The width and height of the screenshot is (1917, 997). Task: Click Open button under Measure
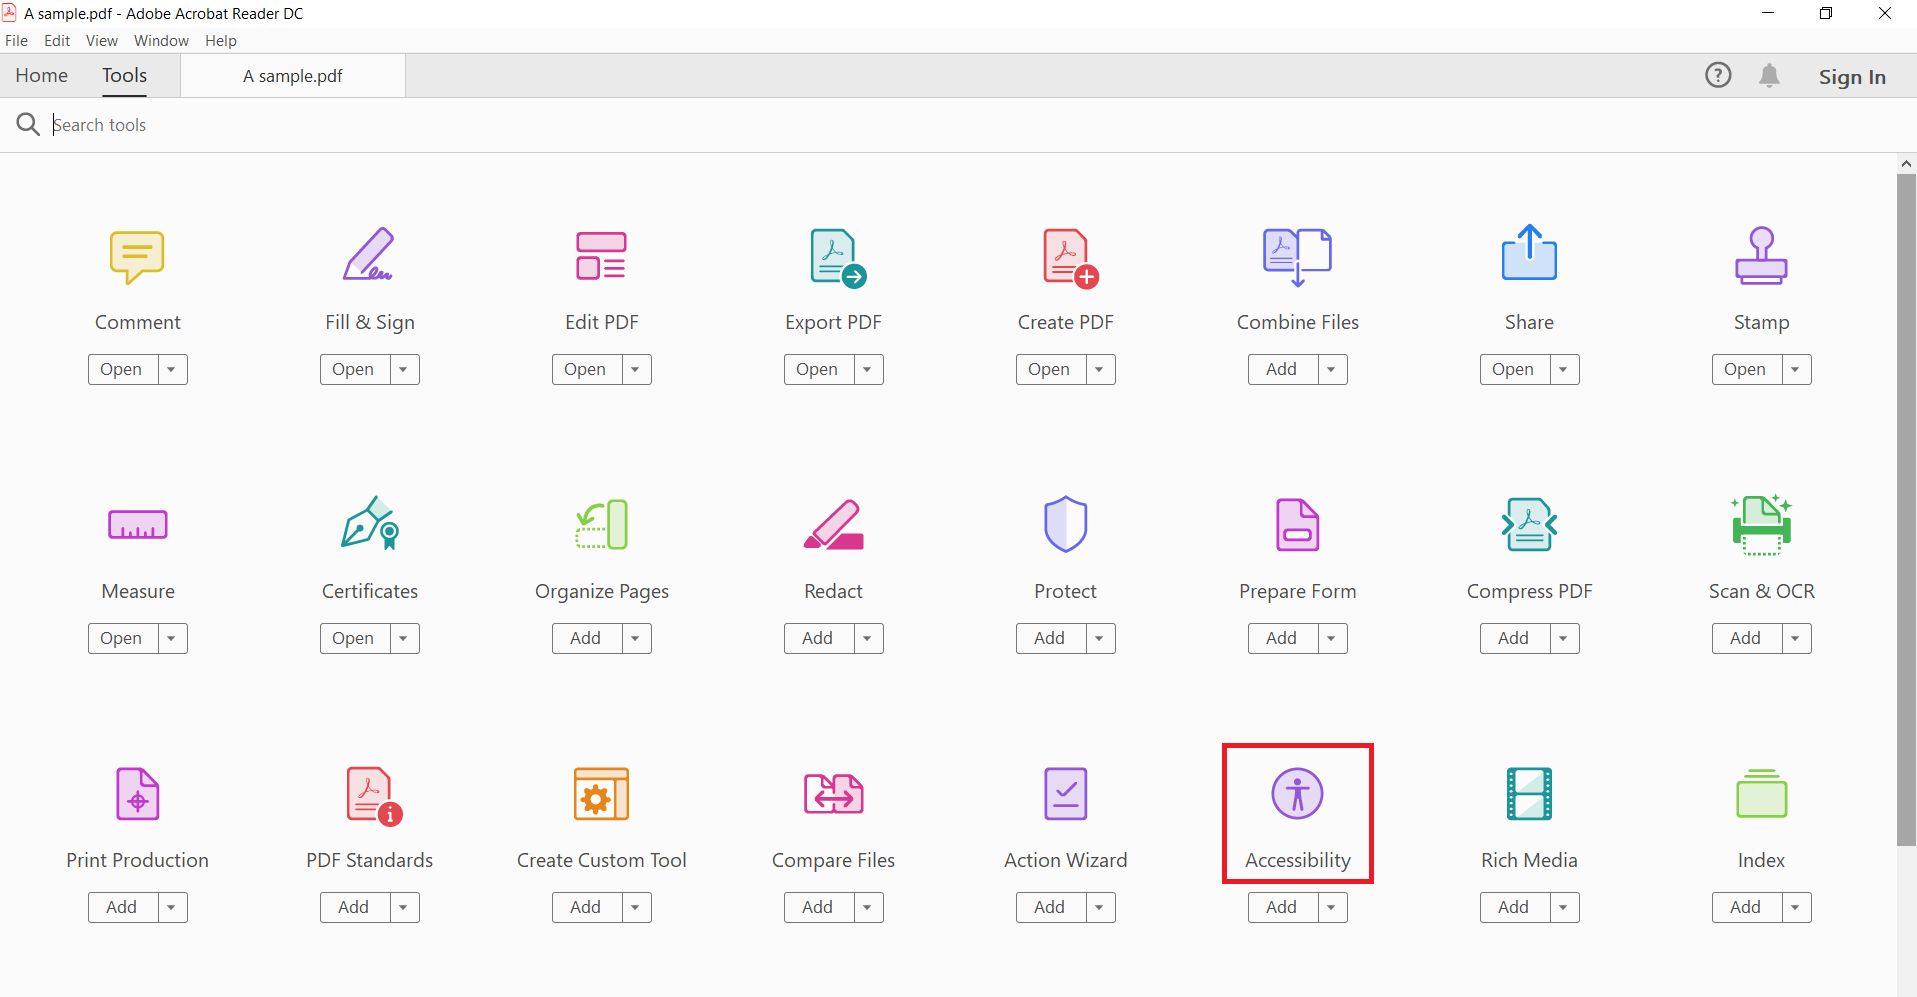tap(122, 638)
